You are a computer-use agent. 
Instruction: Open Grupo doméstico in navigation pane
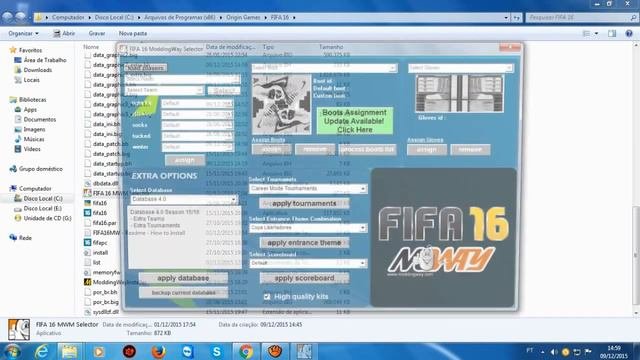tap(41, 169)
